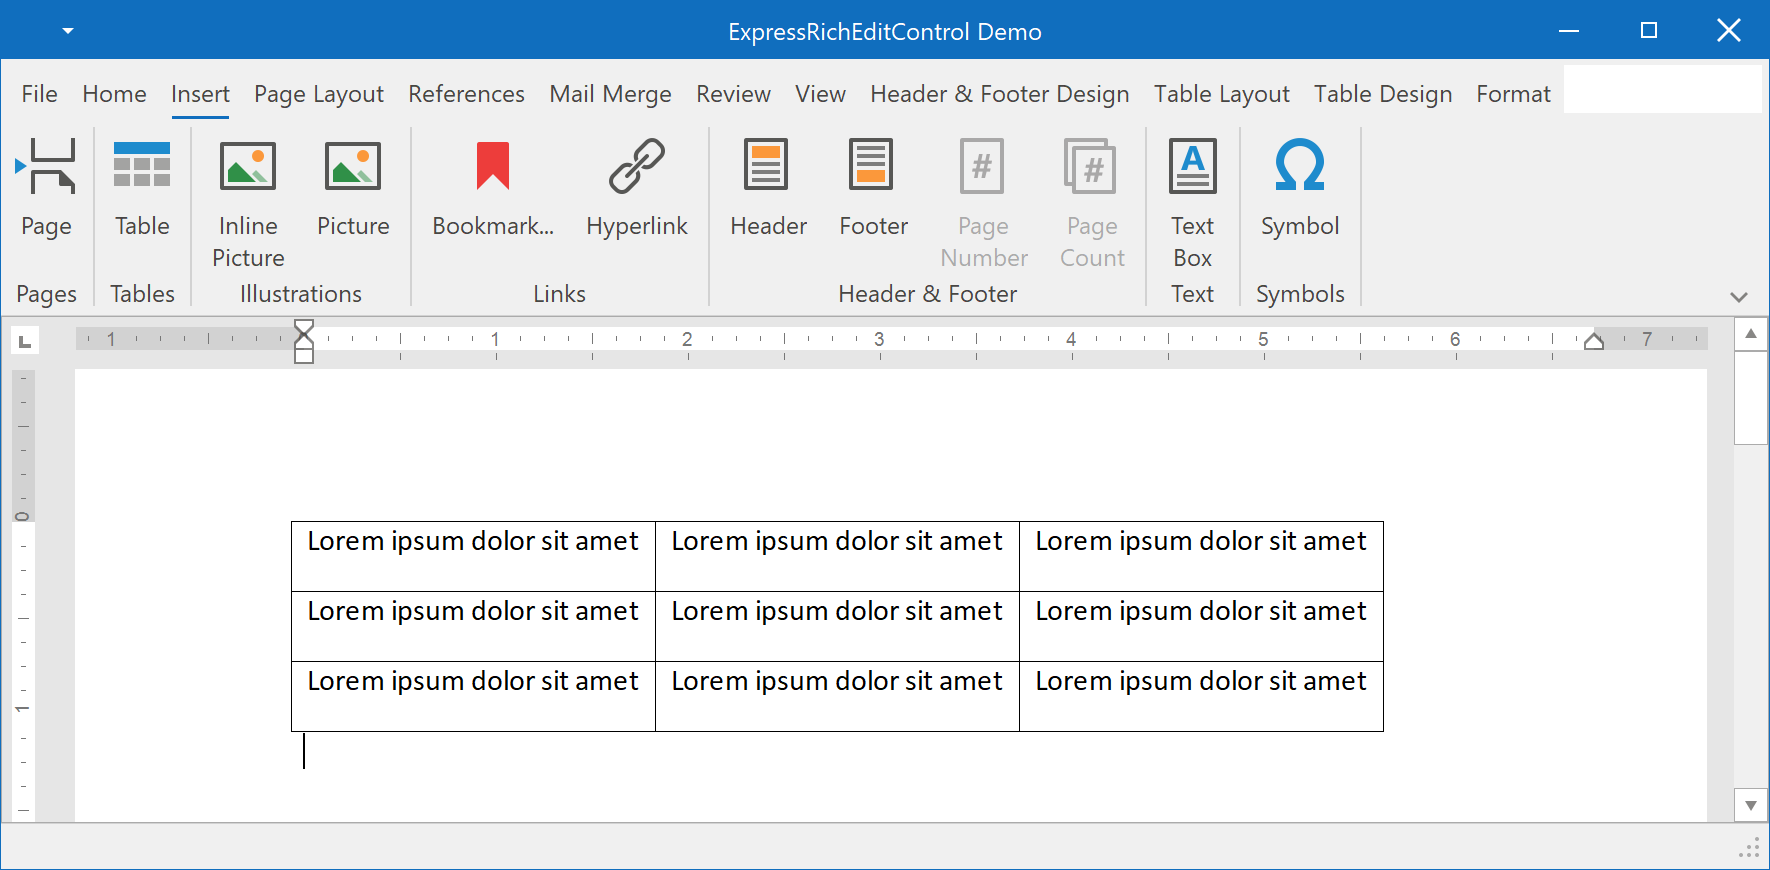The width and height of the screenshot is (1770, 870).
Task: Click the Header icon
Action: [767, 166]
